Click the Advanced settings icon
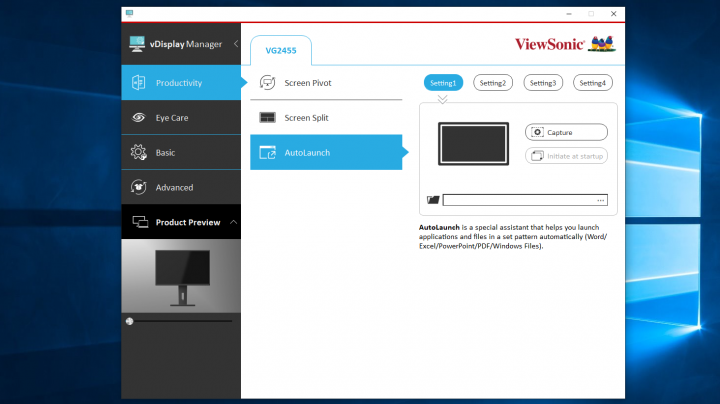This screenshot has width=720, height=404. click(x=138, y=187)
